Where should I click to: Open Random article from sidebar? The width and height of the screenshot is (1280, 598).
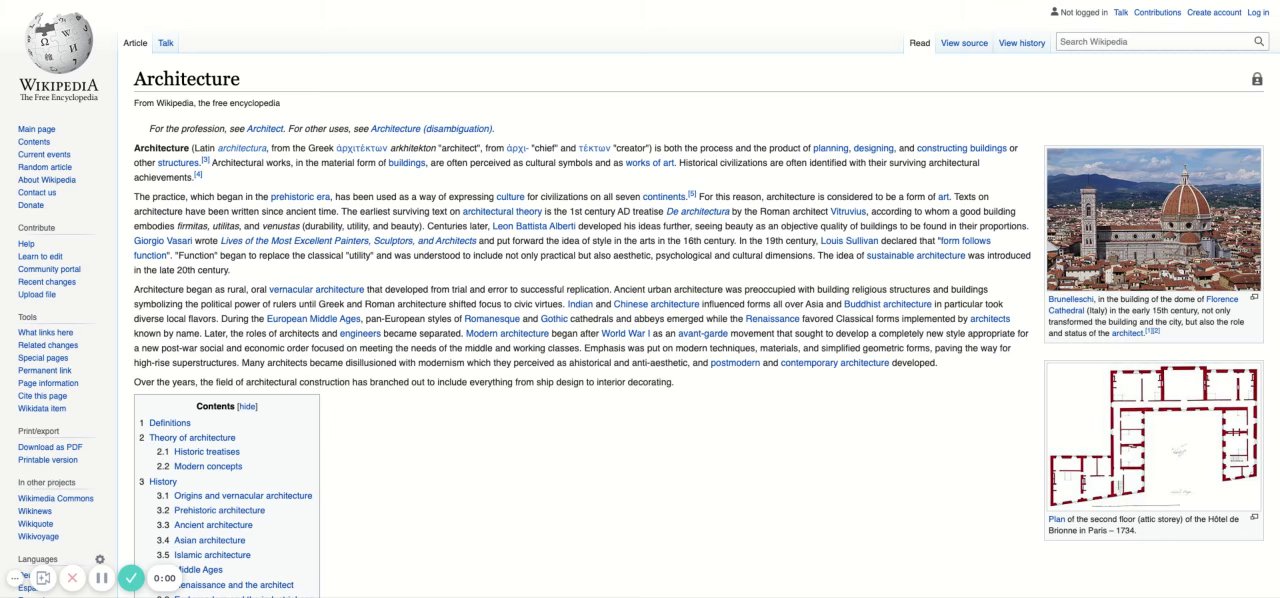[45, 167]
